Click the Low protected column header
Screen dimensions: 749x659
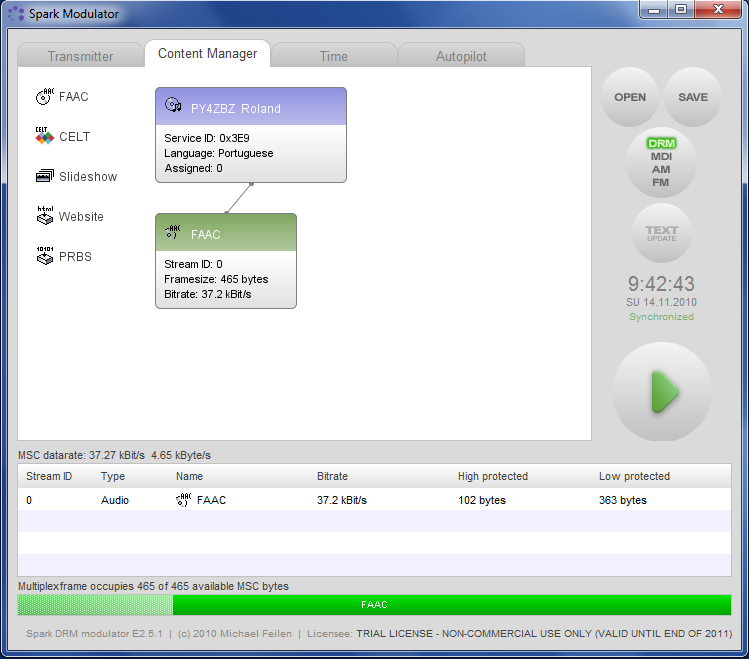(634, 476)
